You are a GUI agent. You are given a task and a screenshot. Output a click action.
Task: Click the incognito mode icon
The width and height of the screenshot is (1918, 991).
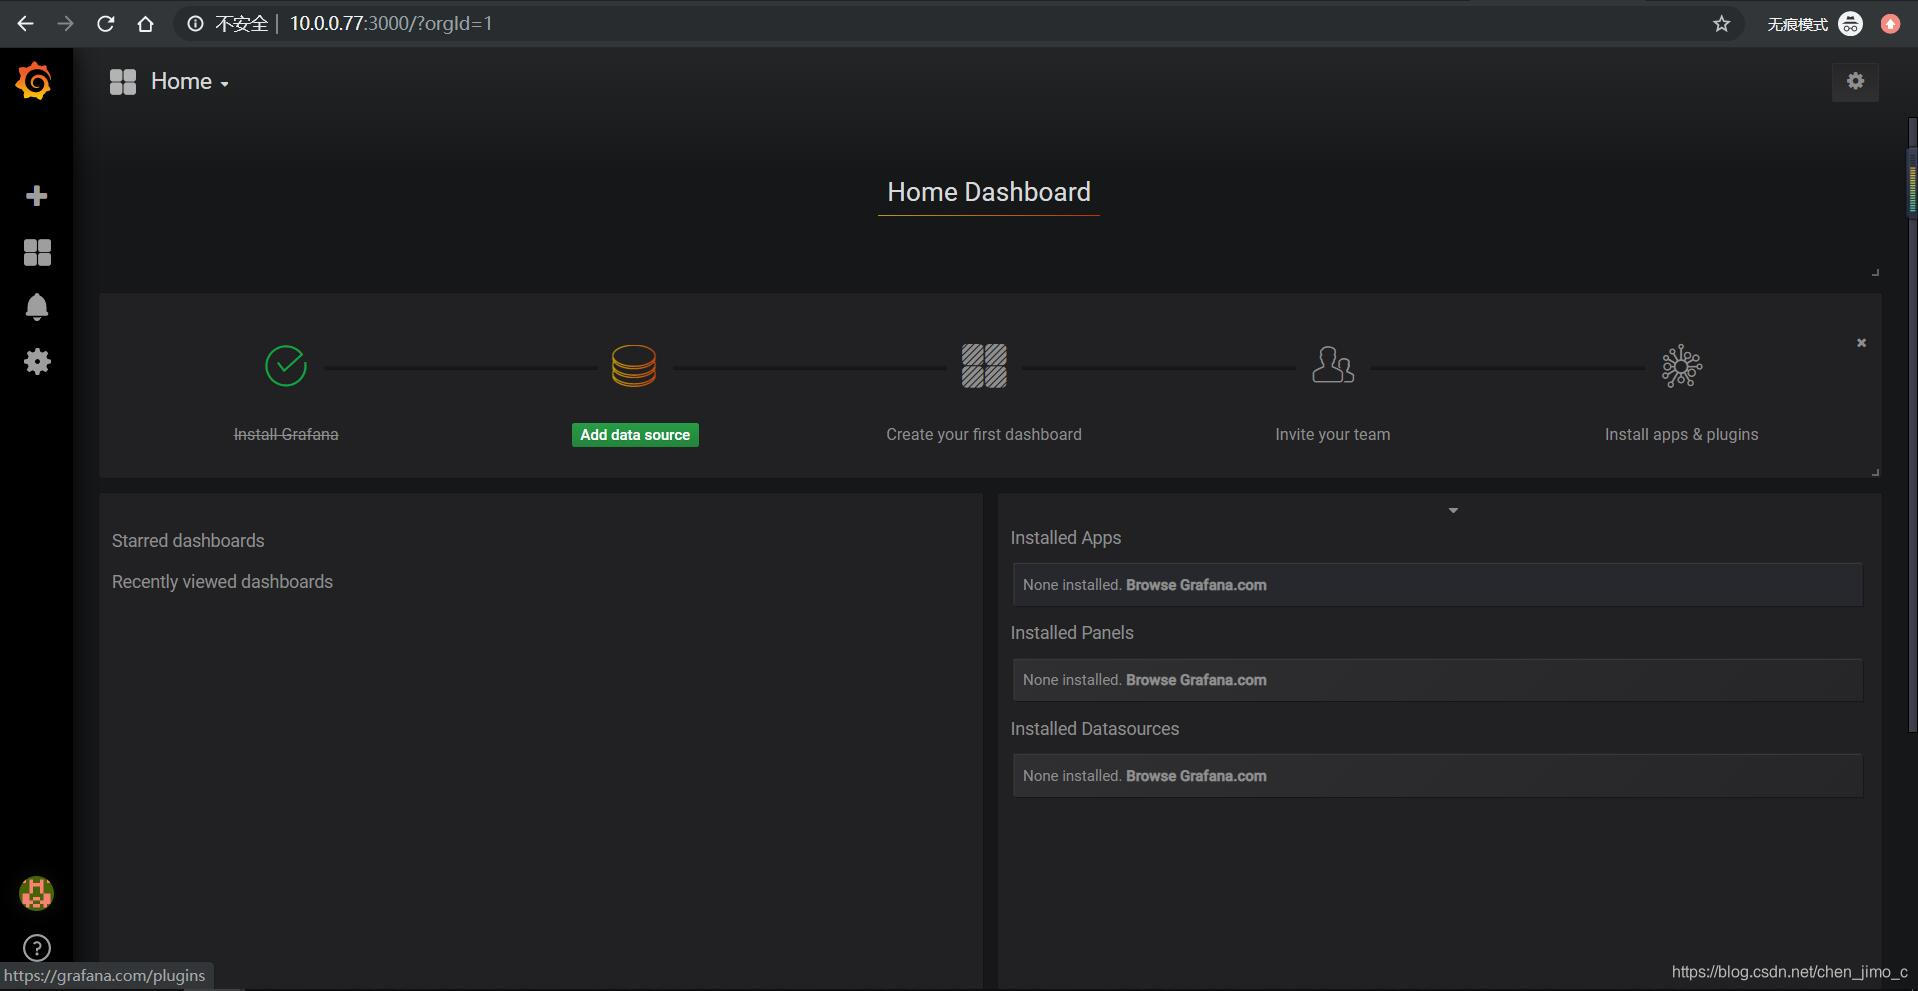tap(1850, 24)
